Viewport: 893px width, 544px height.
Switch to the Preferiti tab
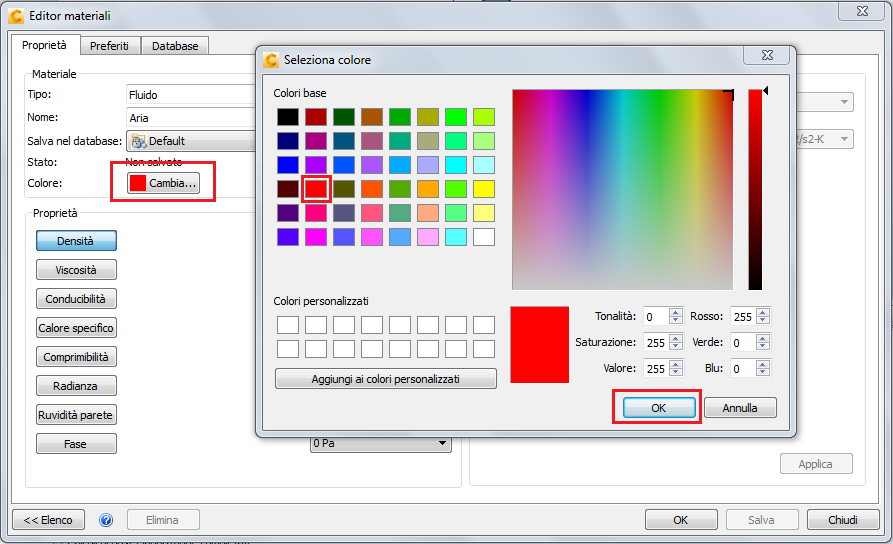[109, 46]
